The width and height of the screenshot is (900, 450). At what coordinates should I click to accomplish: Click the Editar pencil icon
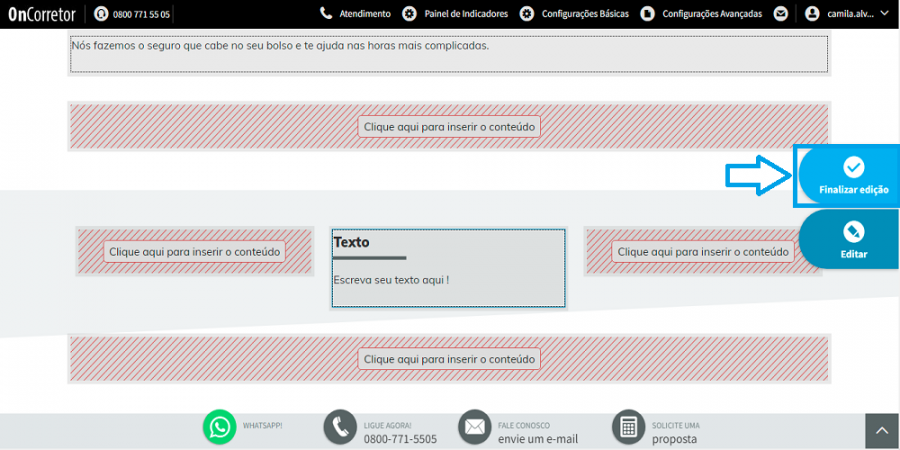point(854,232)
